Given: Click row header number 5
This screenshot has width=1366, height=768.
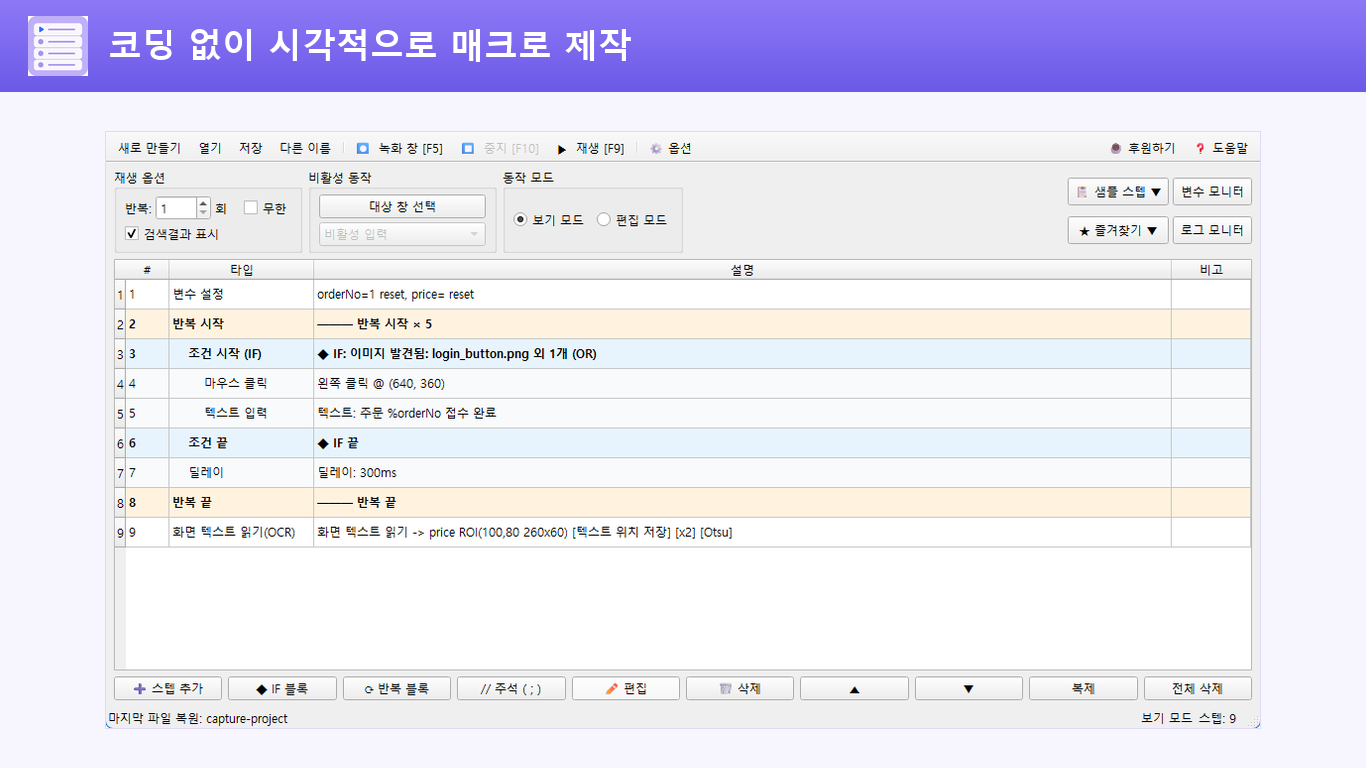Looking at the screenshot, I should pyautogui.click(x=120, y=413).
